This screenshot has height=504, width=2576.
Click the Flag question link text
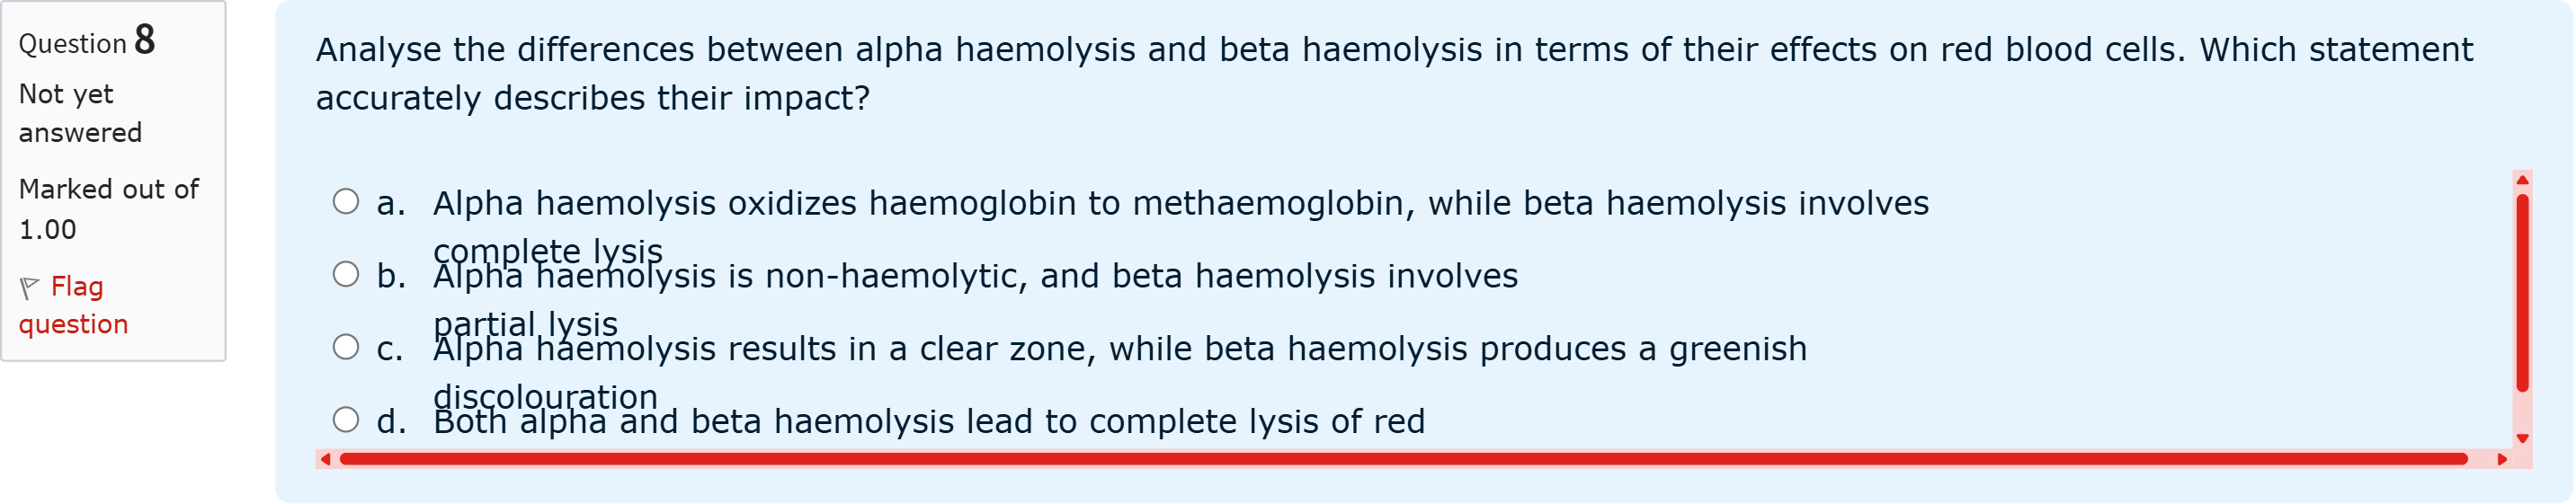coord(76,305)
